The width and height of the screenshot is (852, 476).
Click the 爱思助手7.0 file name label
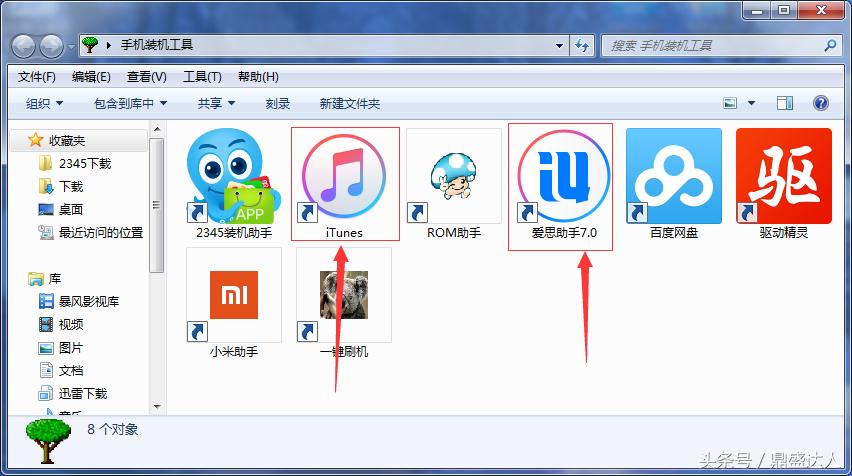pos(564,233)
